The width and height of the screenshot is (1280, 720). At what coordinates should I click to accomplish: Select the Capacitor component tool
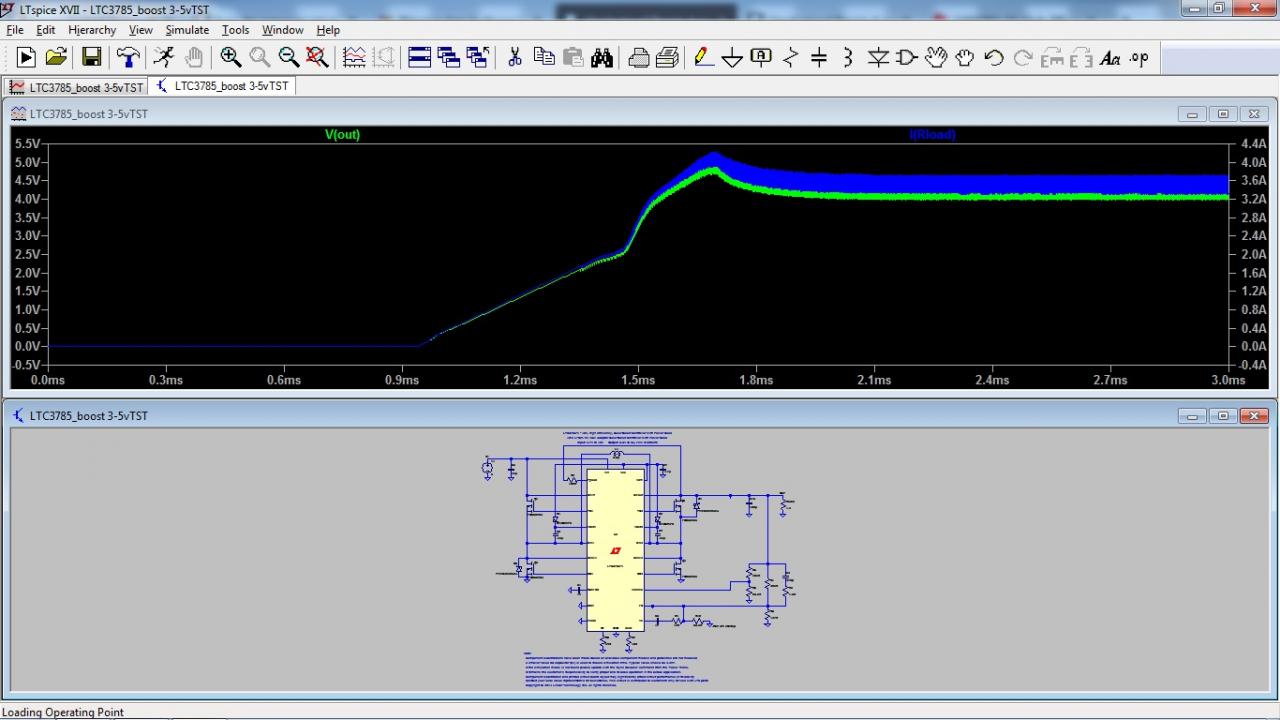coord(819,58)
